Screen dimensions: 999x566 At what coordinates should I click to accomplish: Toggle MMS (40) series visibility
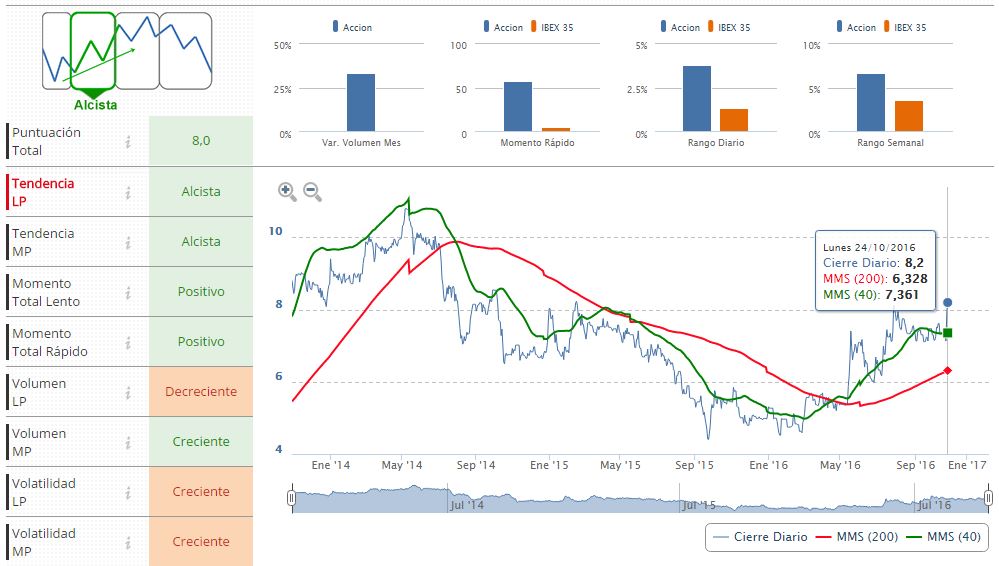click(946, 537)
